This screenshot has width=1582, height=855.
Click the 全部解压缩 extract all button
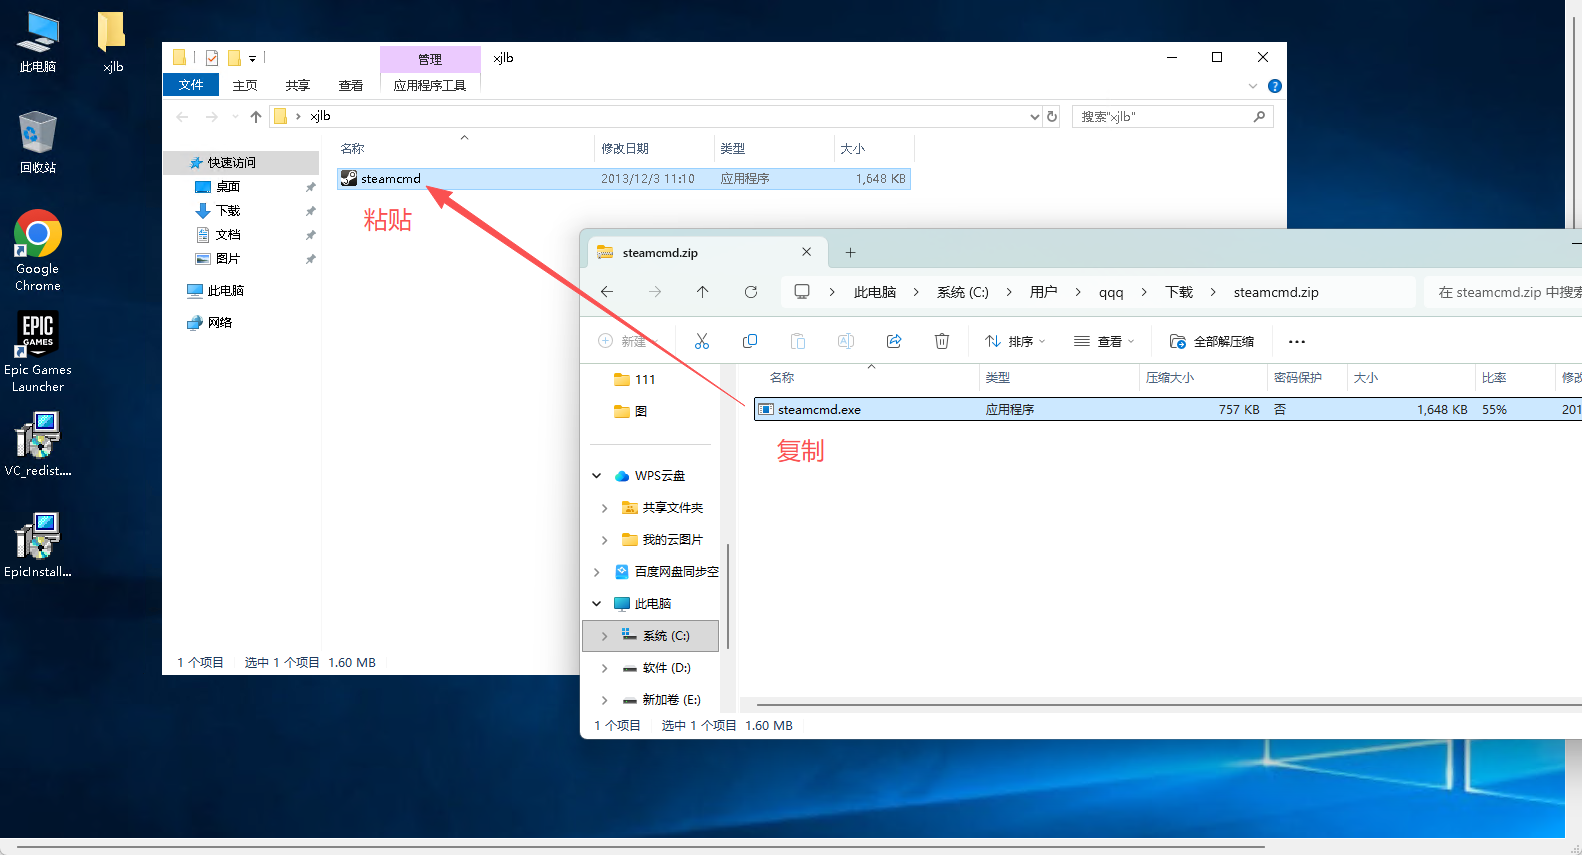click(x=1212, y=341)
